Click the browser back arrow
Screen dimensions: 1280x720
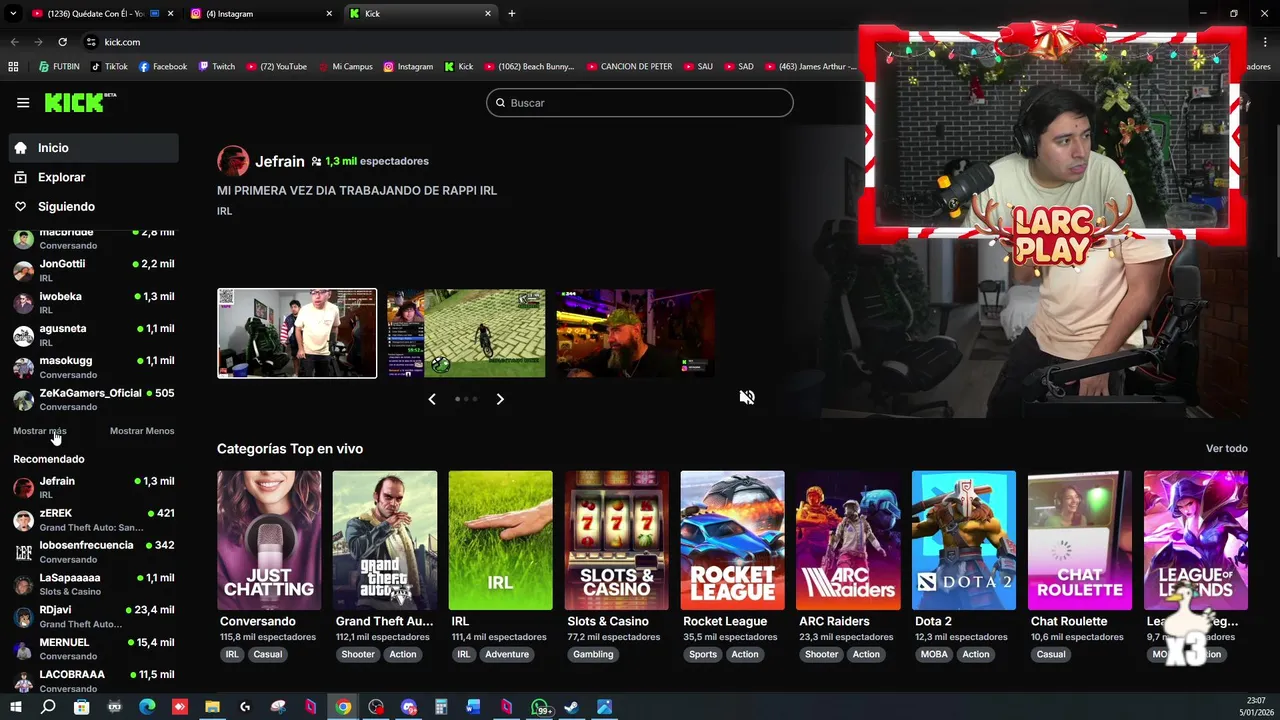point(14,42)
